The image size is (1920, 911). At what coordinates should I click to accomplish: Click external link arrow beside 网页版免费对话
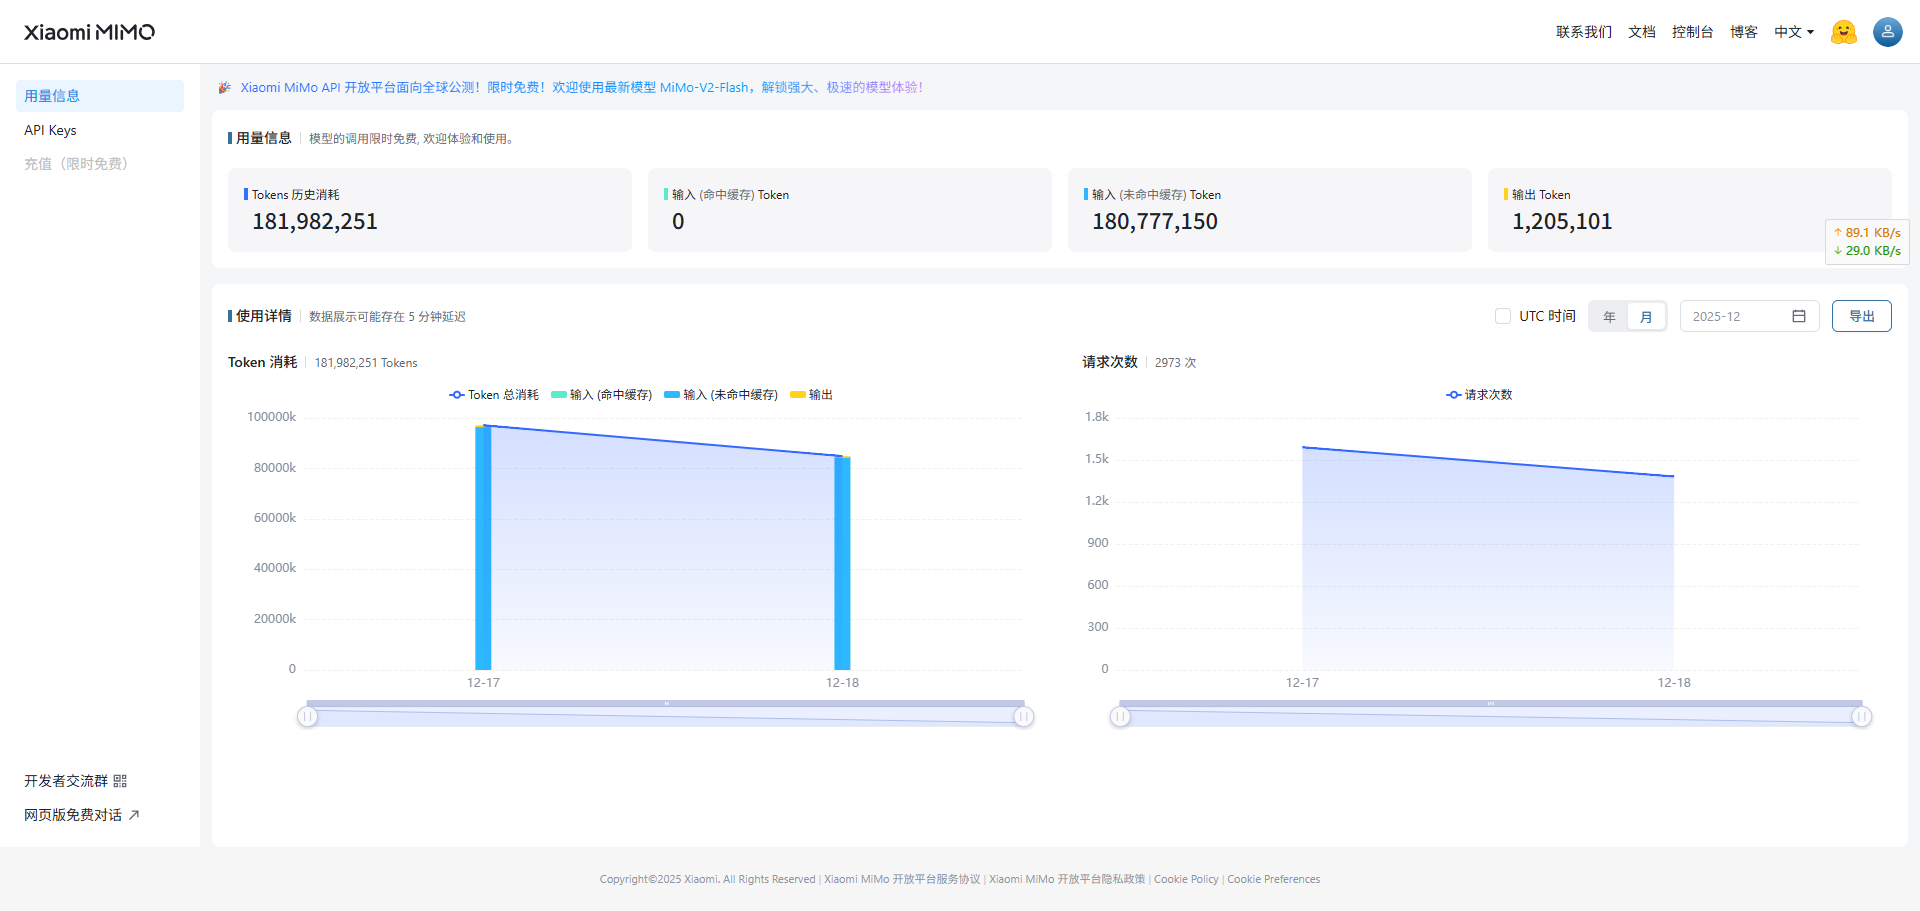[134, 815]
